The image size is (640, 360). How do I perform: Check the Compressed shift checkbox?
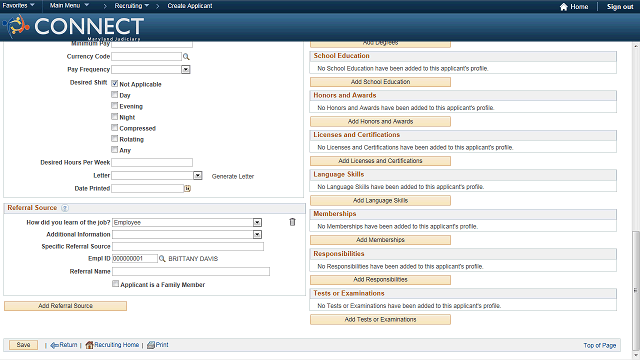point(115,128)
